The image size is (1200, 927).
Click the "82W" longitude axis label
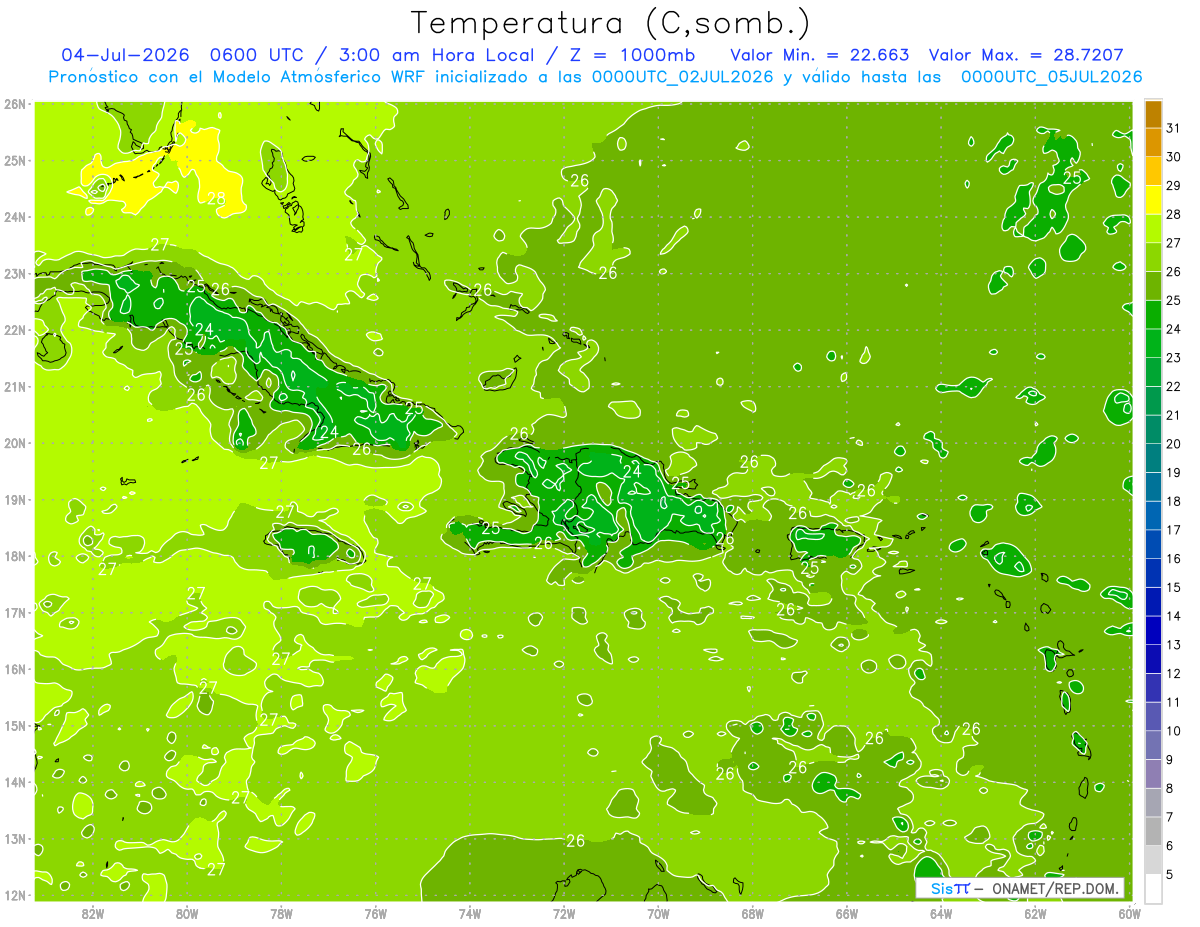pos(93,914)
